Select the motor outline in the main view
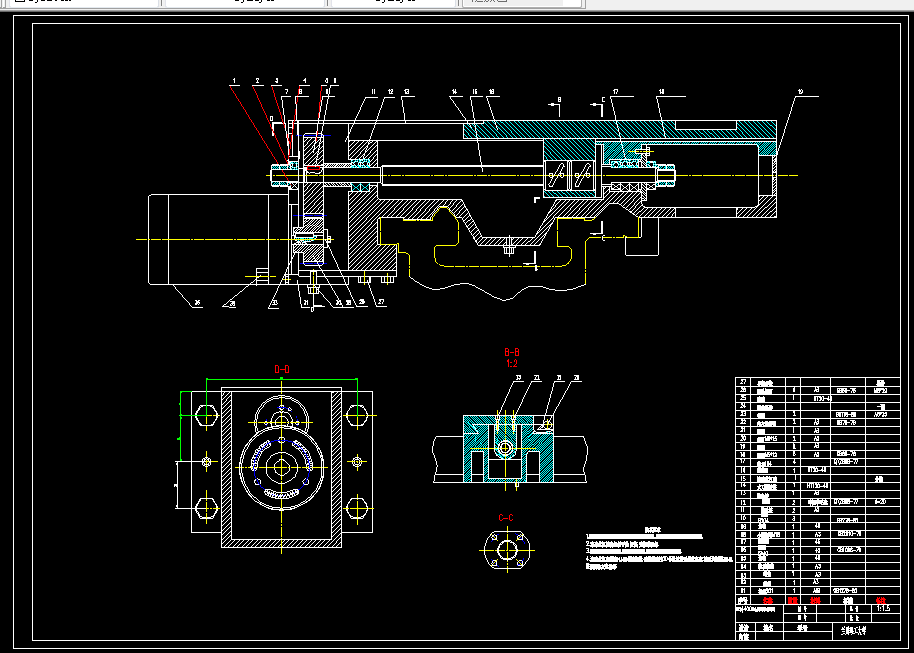 click(x=219, y=240)
